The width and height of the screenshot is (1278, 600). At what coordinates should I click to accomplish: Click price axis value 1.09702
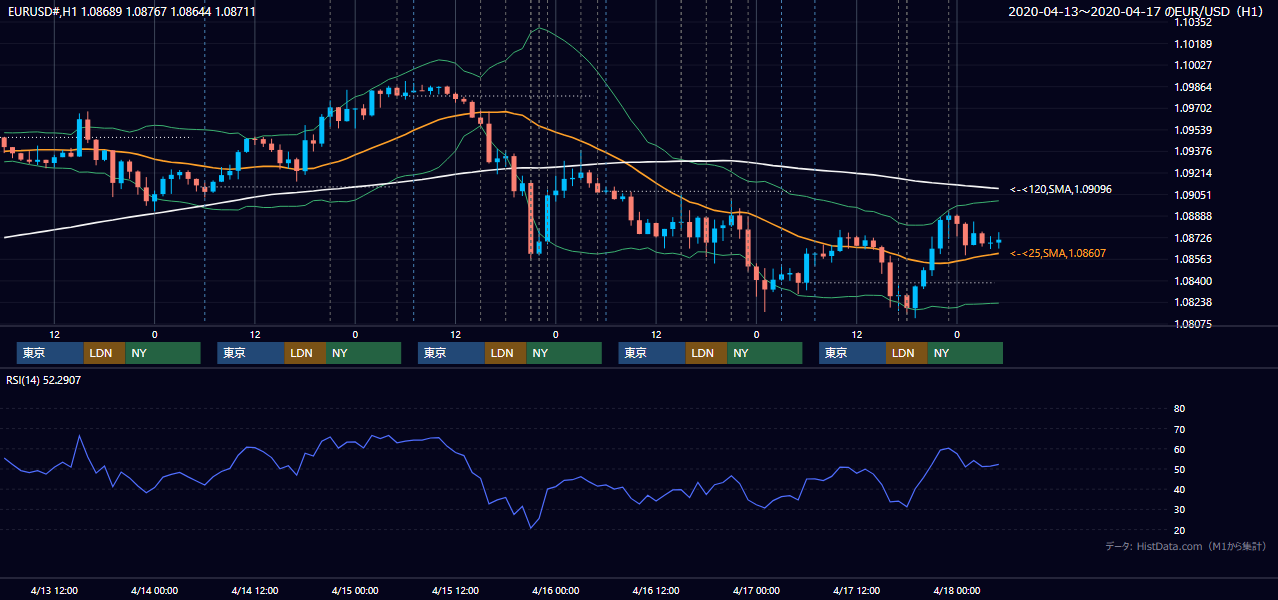click(x=1193, y=108)
